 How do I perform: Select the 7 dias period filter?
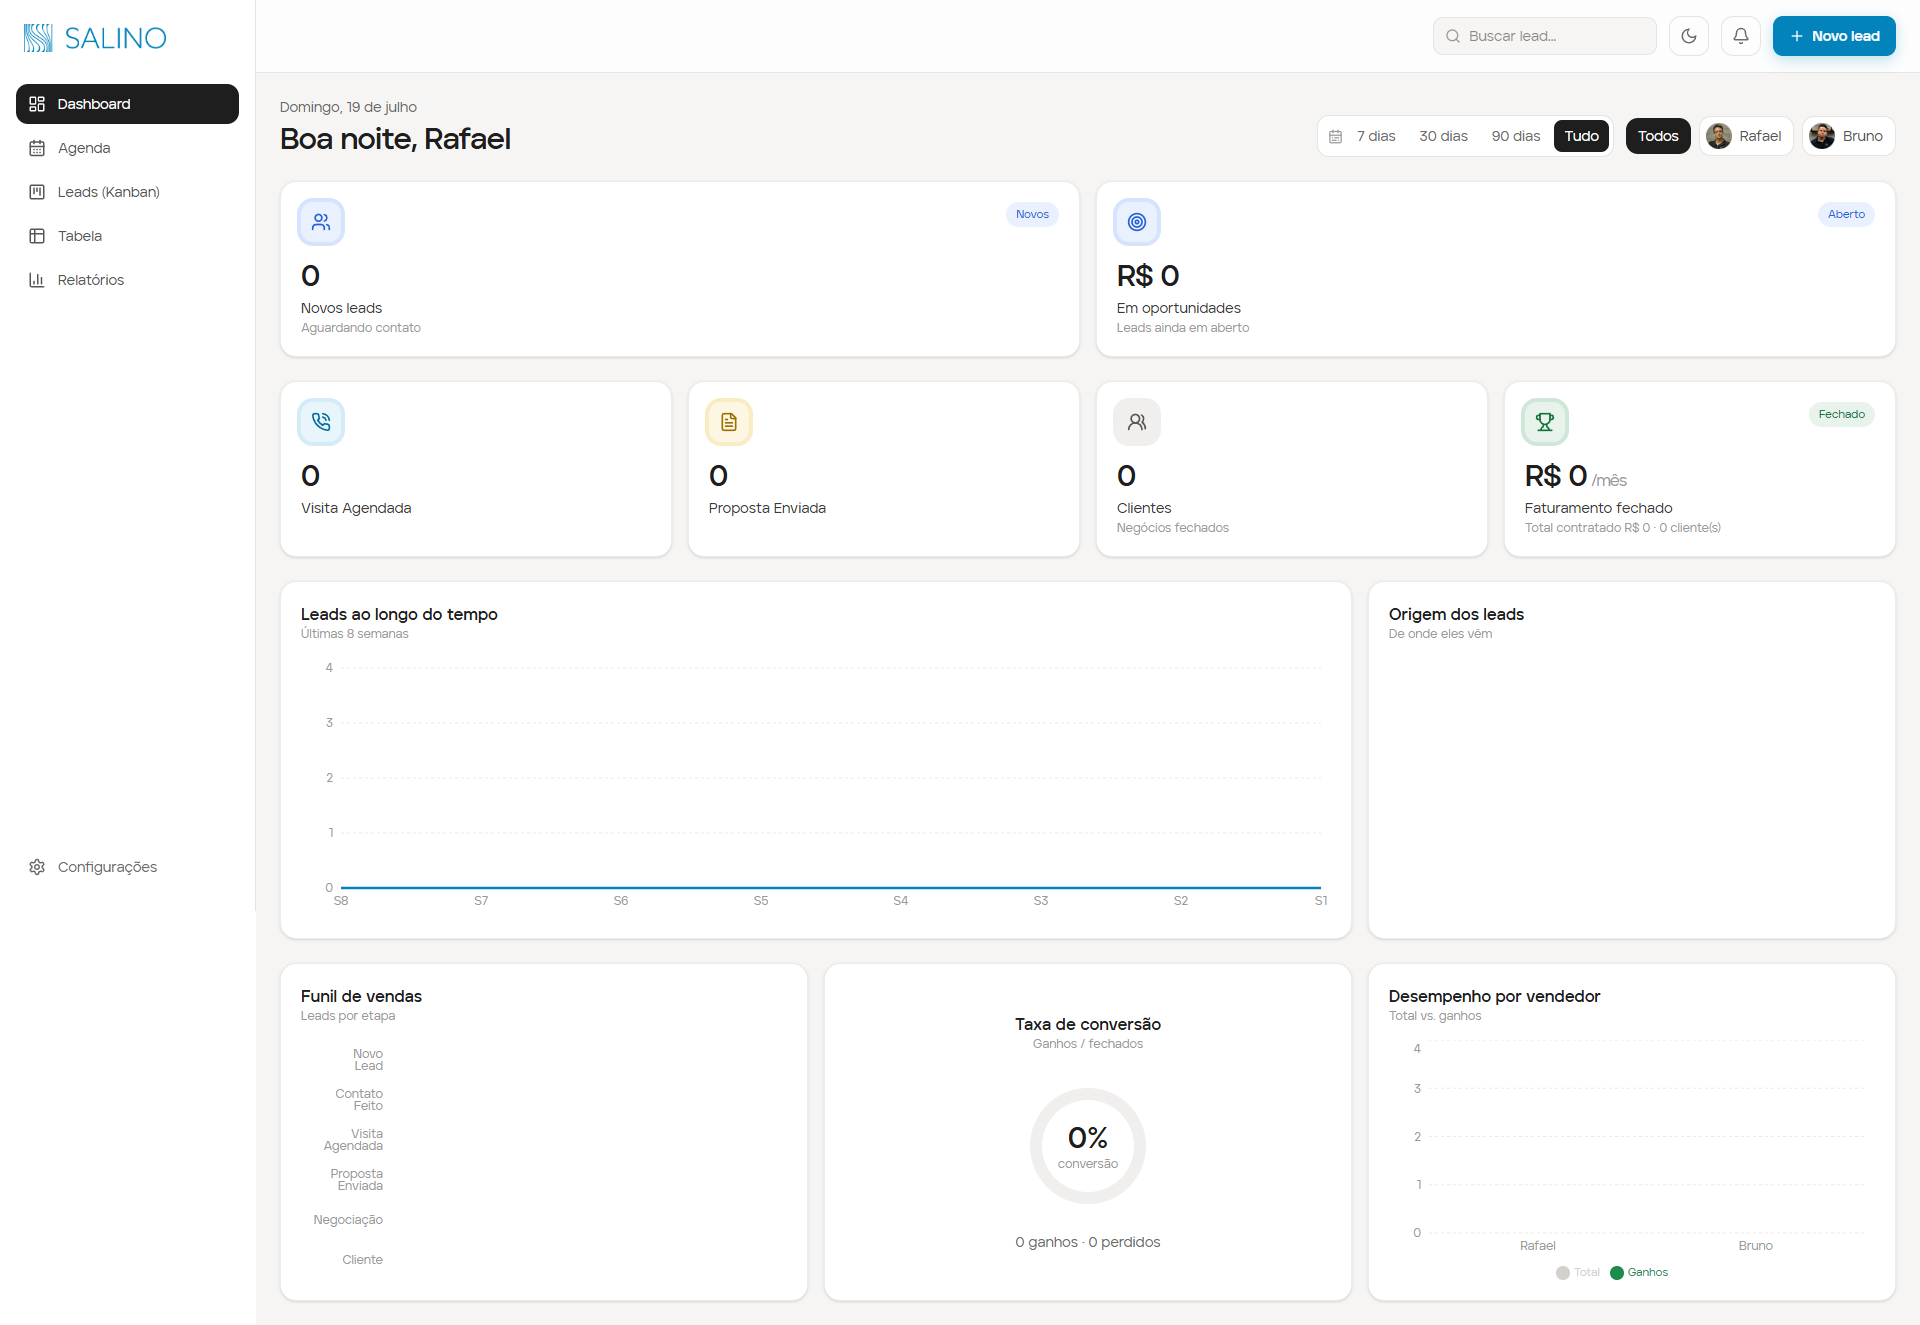[1376, 136]
